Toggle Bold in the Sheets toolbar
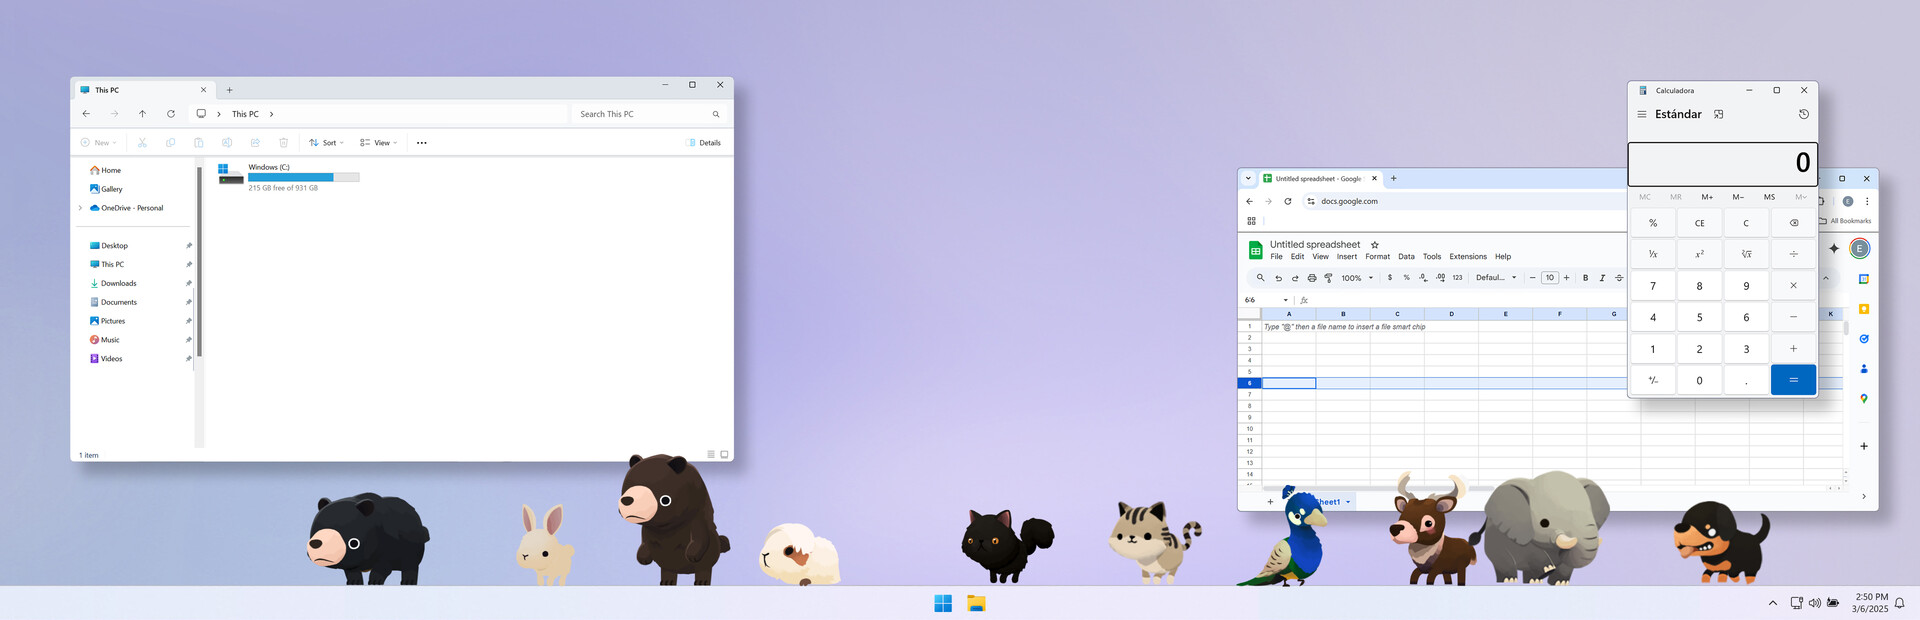Screen dimensions: 1920x620 (x=1585, y=278)
